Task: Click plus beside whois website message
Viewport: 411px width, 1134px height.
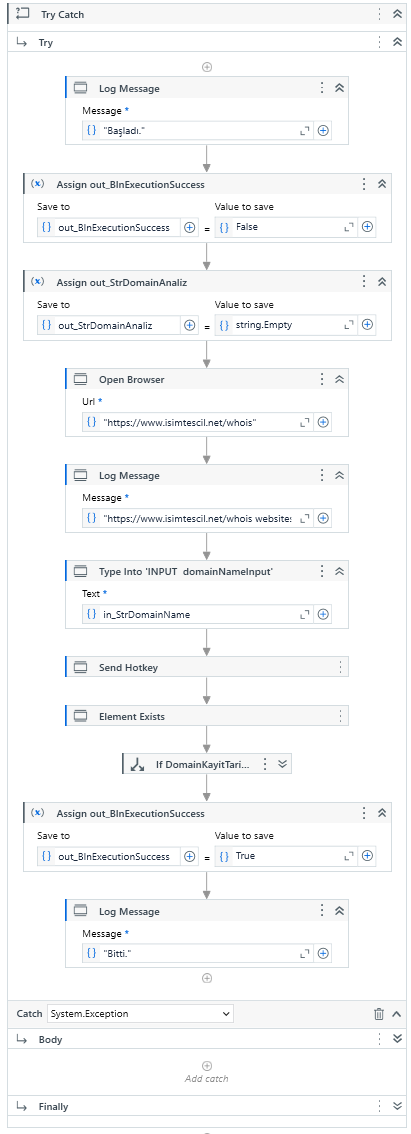Action: coord(323,518)
